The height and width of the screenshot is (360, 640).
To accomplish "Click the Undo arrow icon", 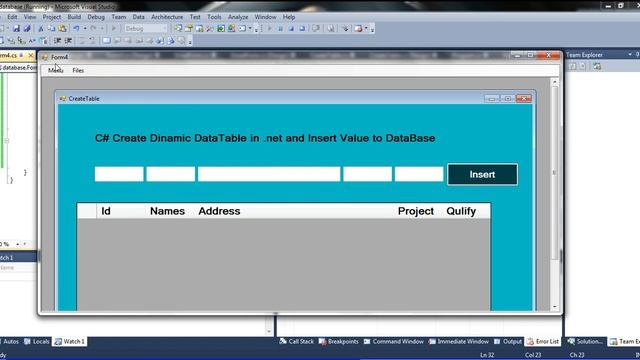I will point(76,29).
